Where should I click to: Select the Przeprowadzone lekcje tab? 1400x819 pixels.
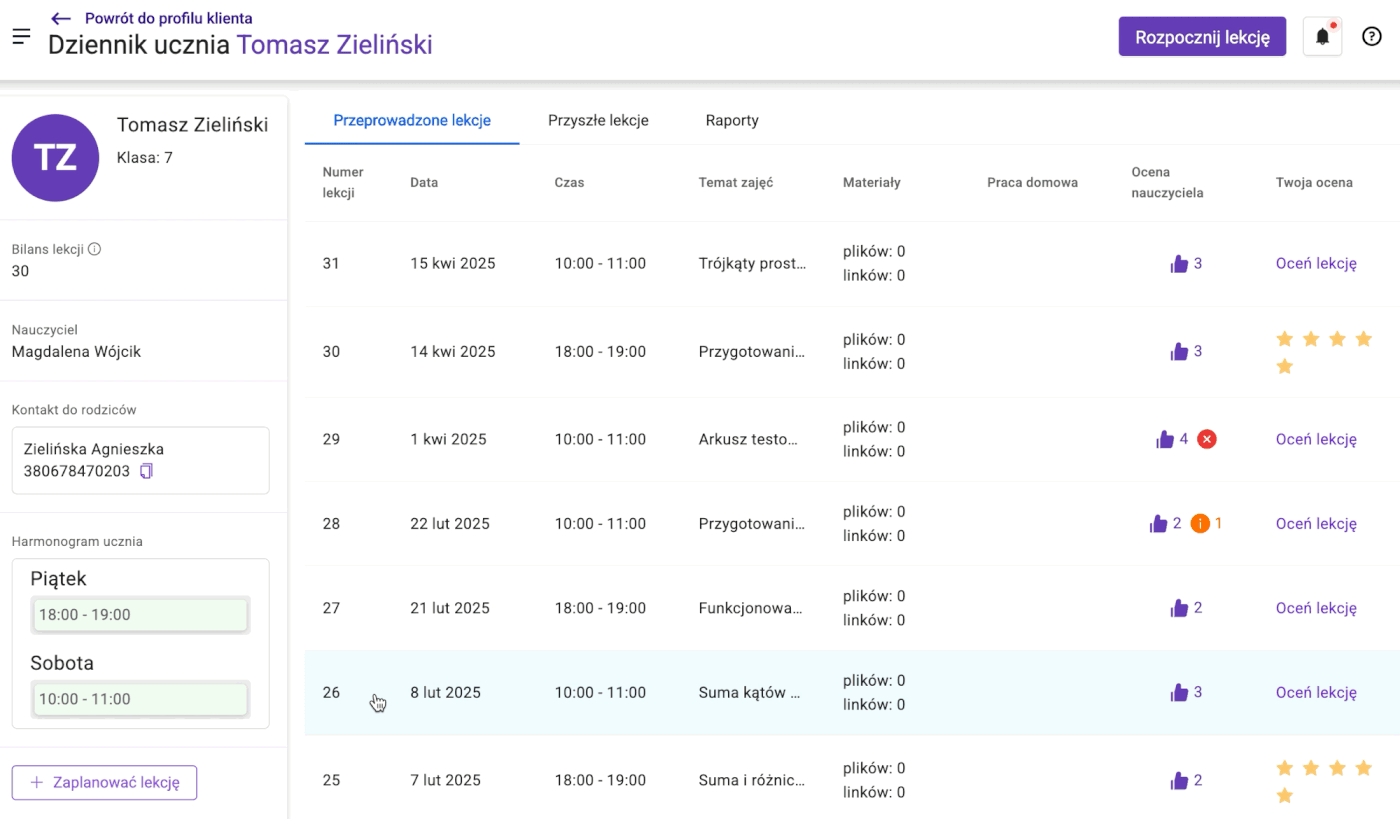coord(412,120)
